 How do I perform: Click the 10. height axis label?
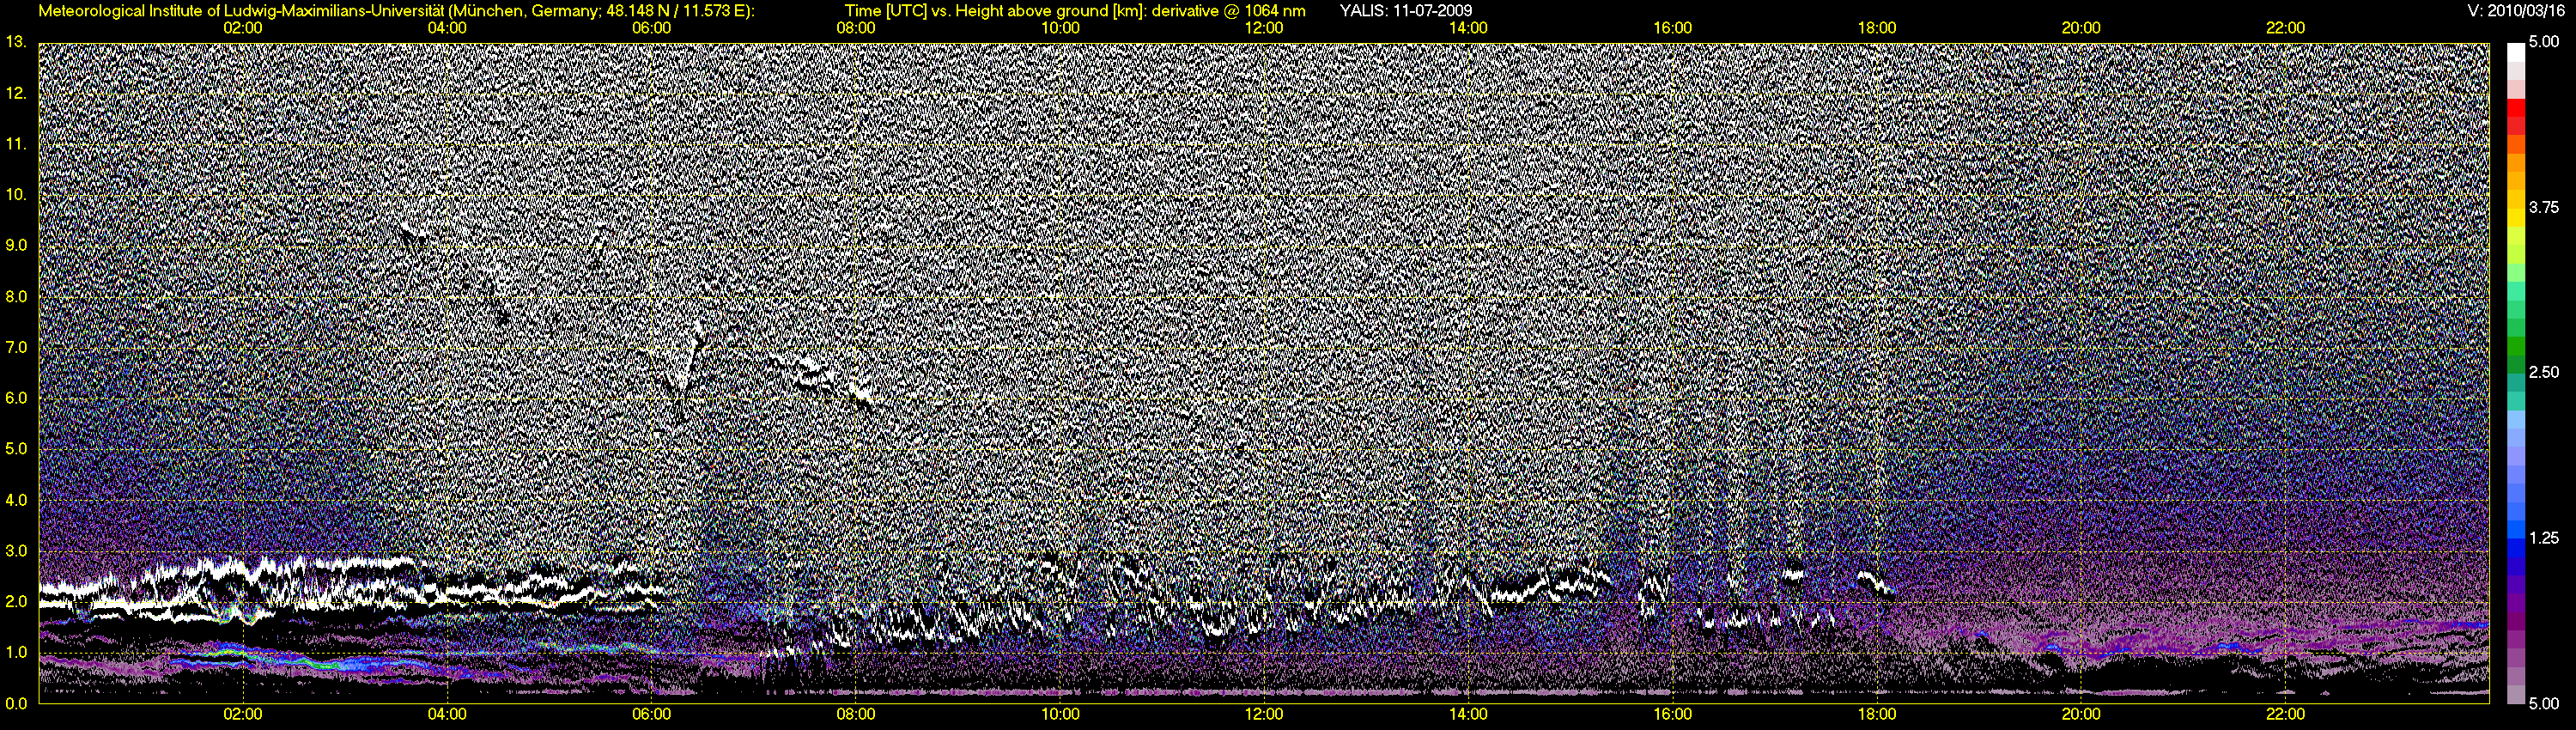(x=17, y=194)
